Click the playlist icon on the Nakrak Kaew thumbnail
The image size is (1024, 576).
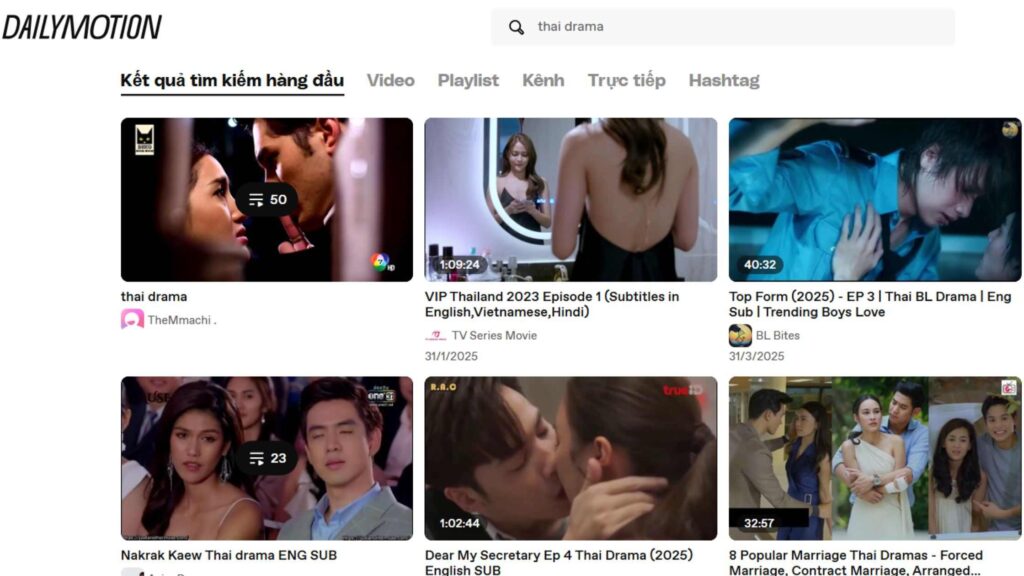268,457
